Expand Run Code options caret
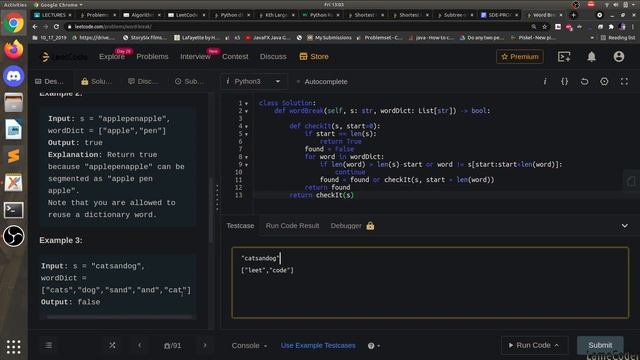Image resolution: width=640 pixels, height=360 pixels. coord(557,345)
